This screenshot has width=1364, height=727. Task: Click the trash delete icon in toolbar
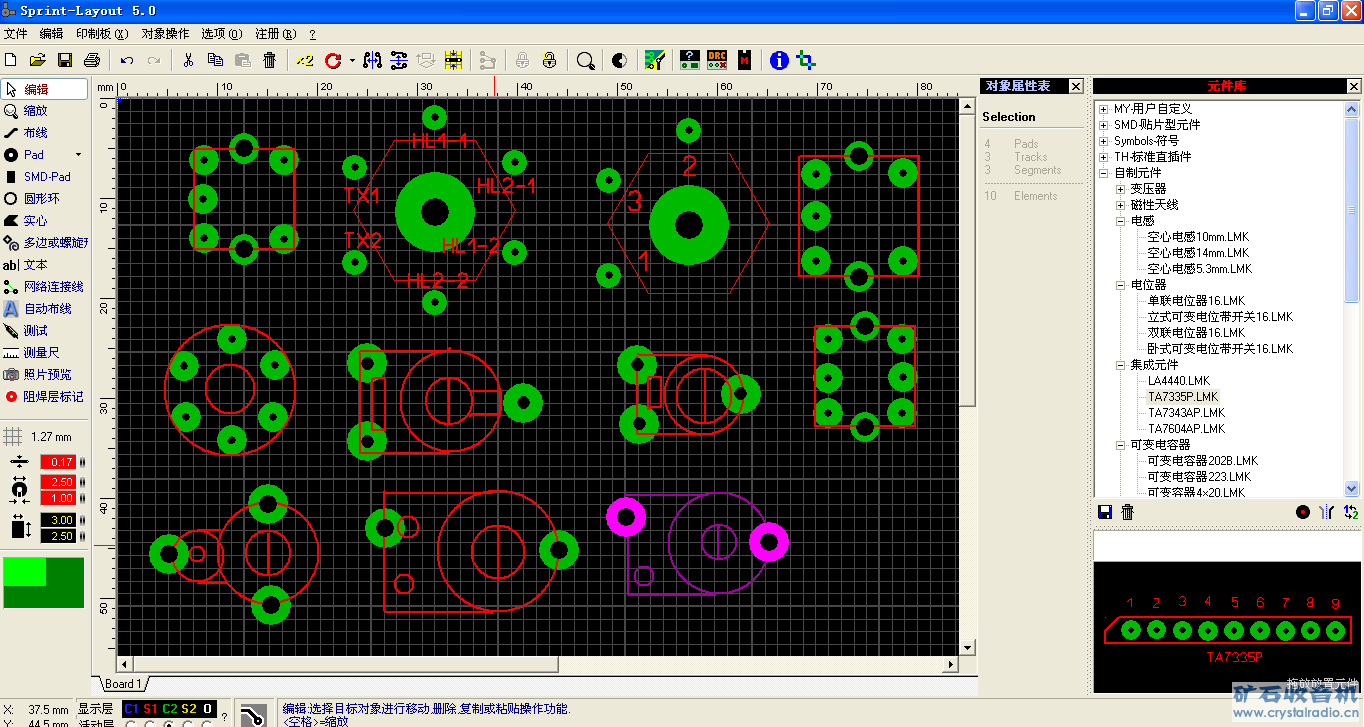click(269, 60)
